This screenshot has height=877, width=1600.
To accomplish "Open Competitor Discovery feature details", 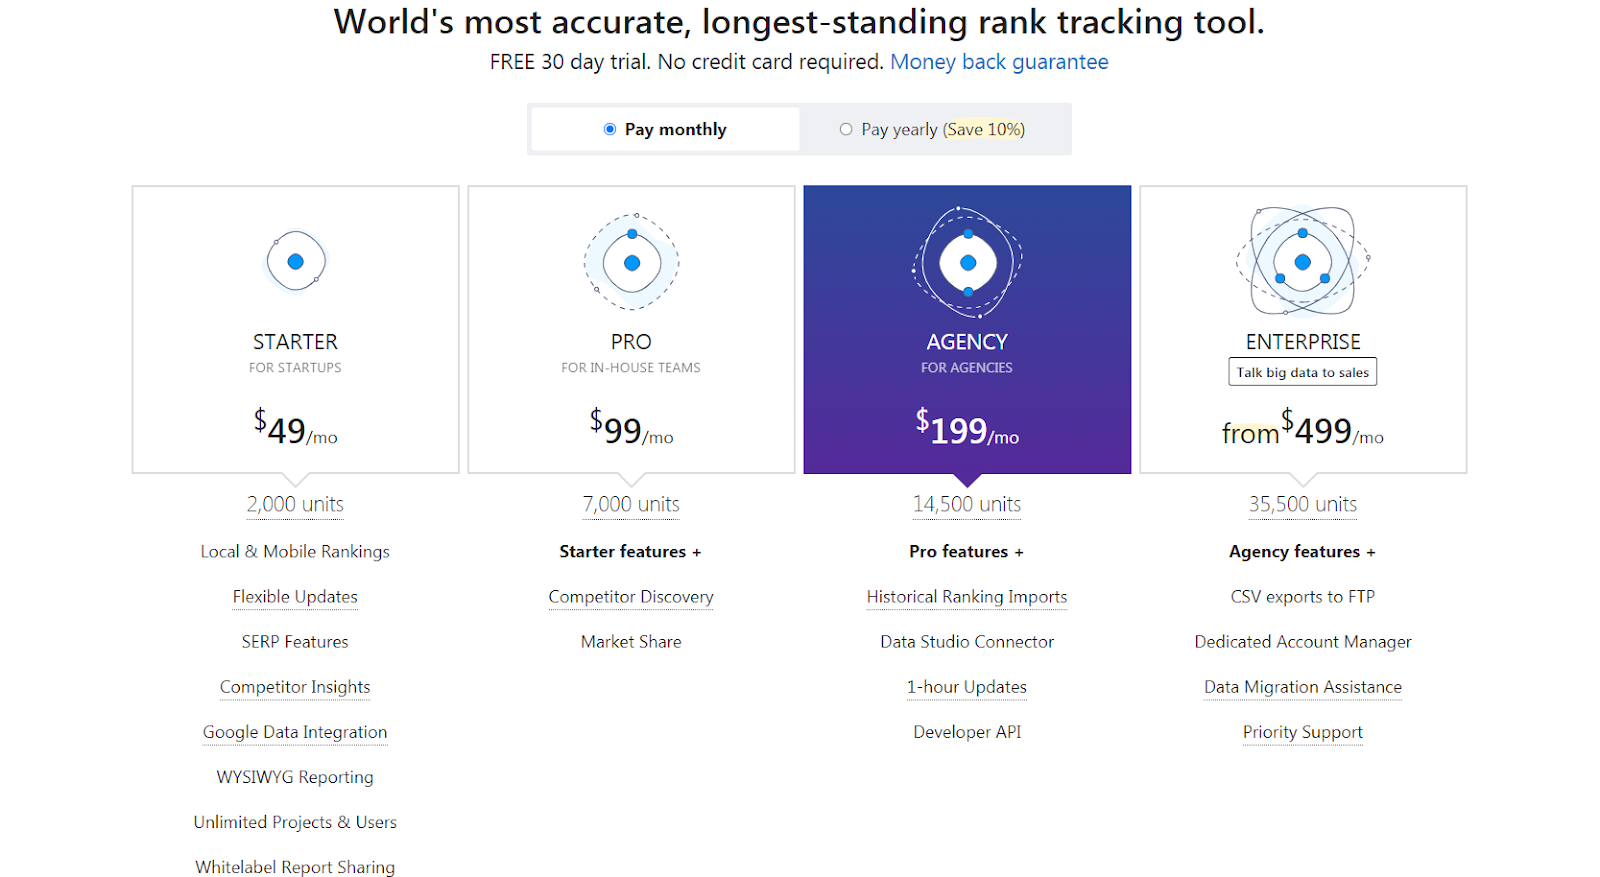I will [631, 597].
